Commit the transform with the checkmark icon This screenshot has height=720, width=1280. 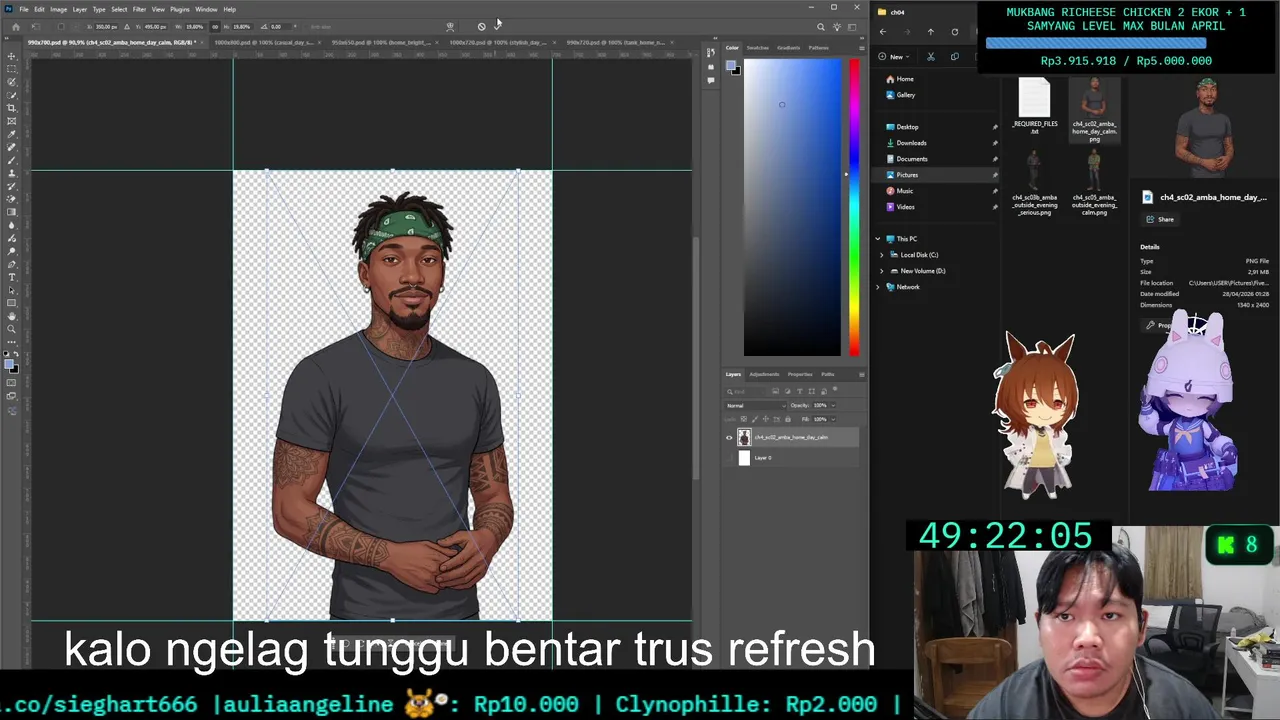[497, 27]
